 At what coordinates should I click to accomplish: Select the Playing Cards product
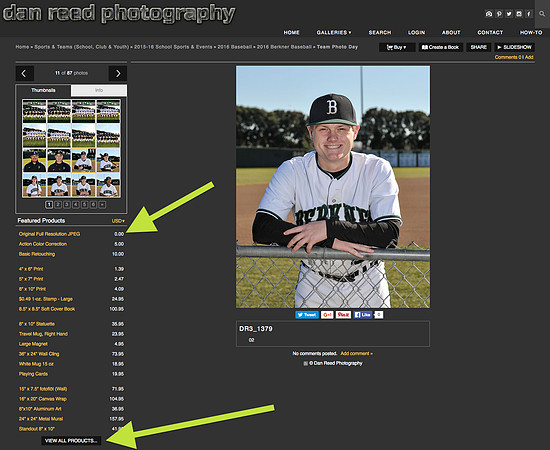33,374
